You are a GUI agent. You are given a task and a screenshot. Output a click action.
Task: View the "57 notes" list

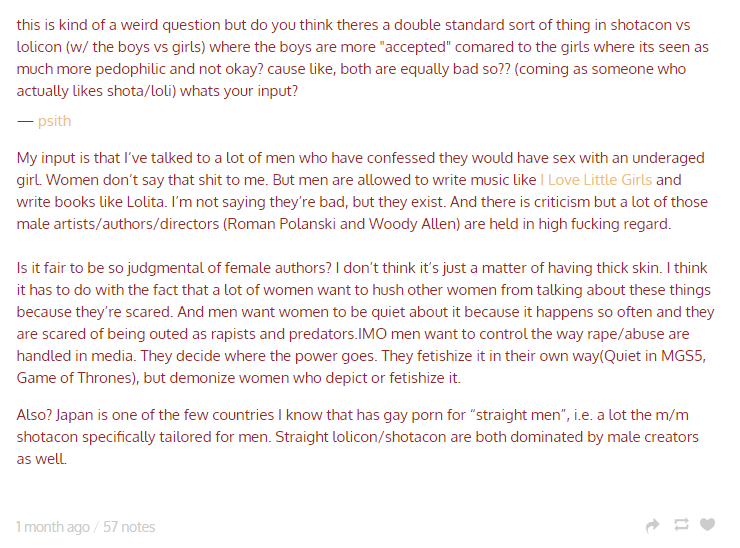pos(129,527)
